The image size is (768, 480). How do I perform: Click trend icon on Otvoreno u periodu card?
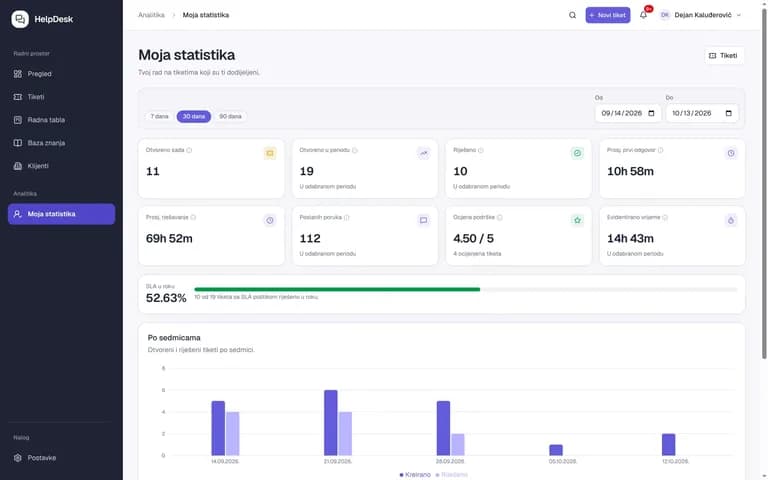(424, 153)
